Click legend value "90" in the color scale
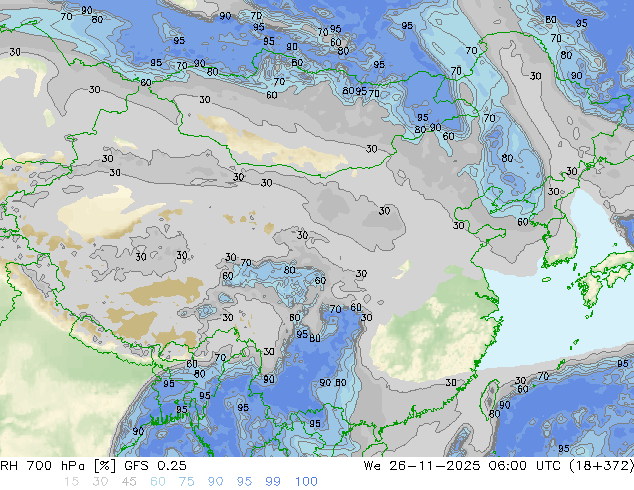 pyautogui.click(x=215, y=482)
